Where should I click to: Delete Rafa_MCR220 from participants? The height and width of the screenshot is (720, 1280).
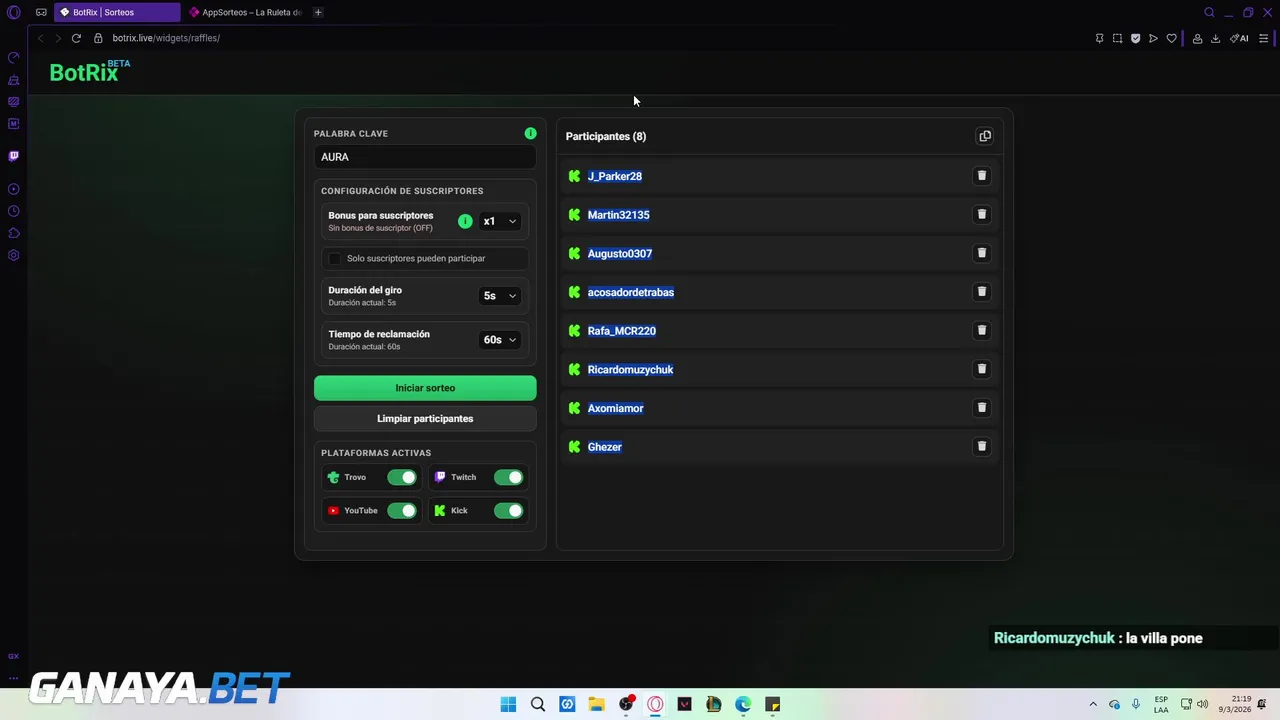[x=982, y=330]
